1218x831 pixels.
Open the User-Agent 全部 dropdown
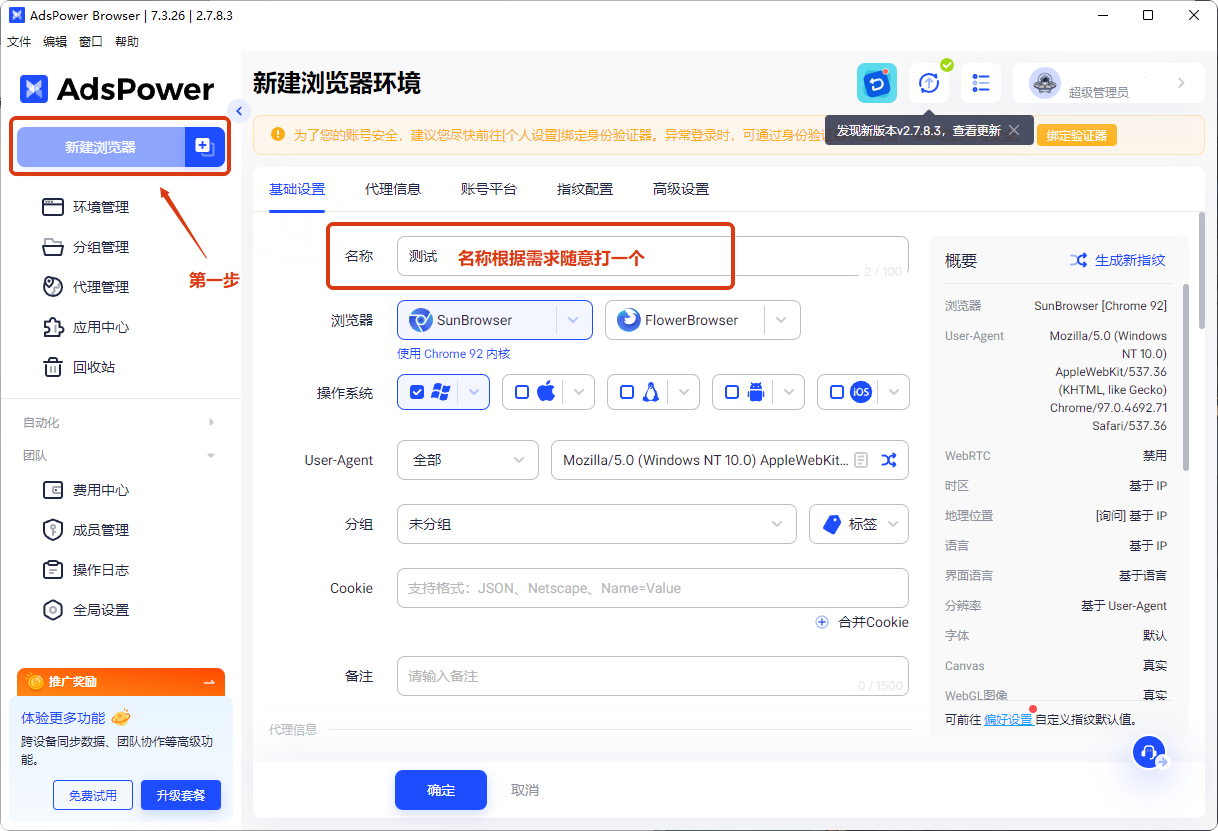tap(468, 460)
